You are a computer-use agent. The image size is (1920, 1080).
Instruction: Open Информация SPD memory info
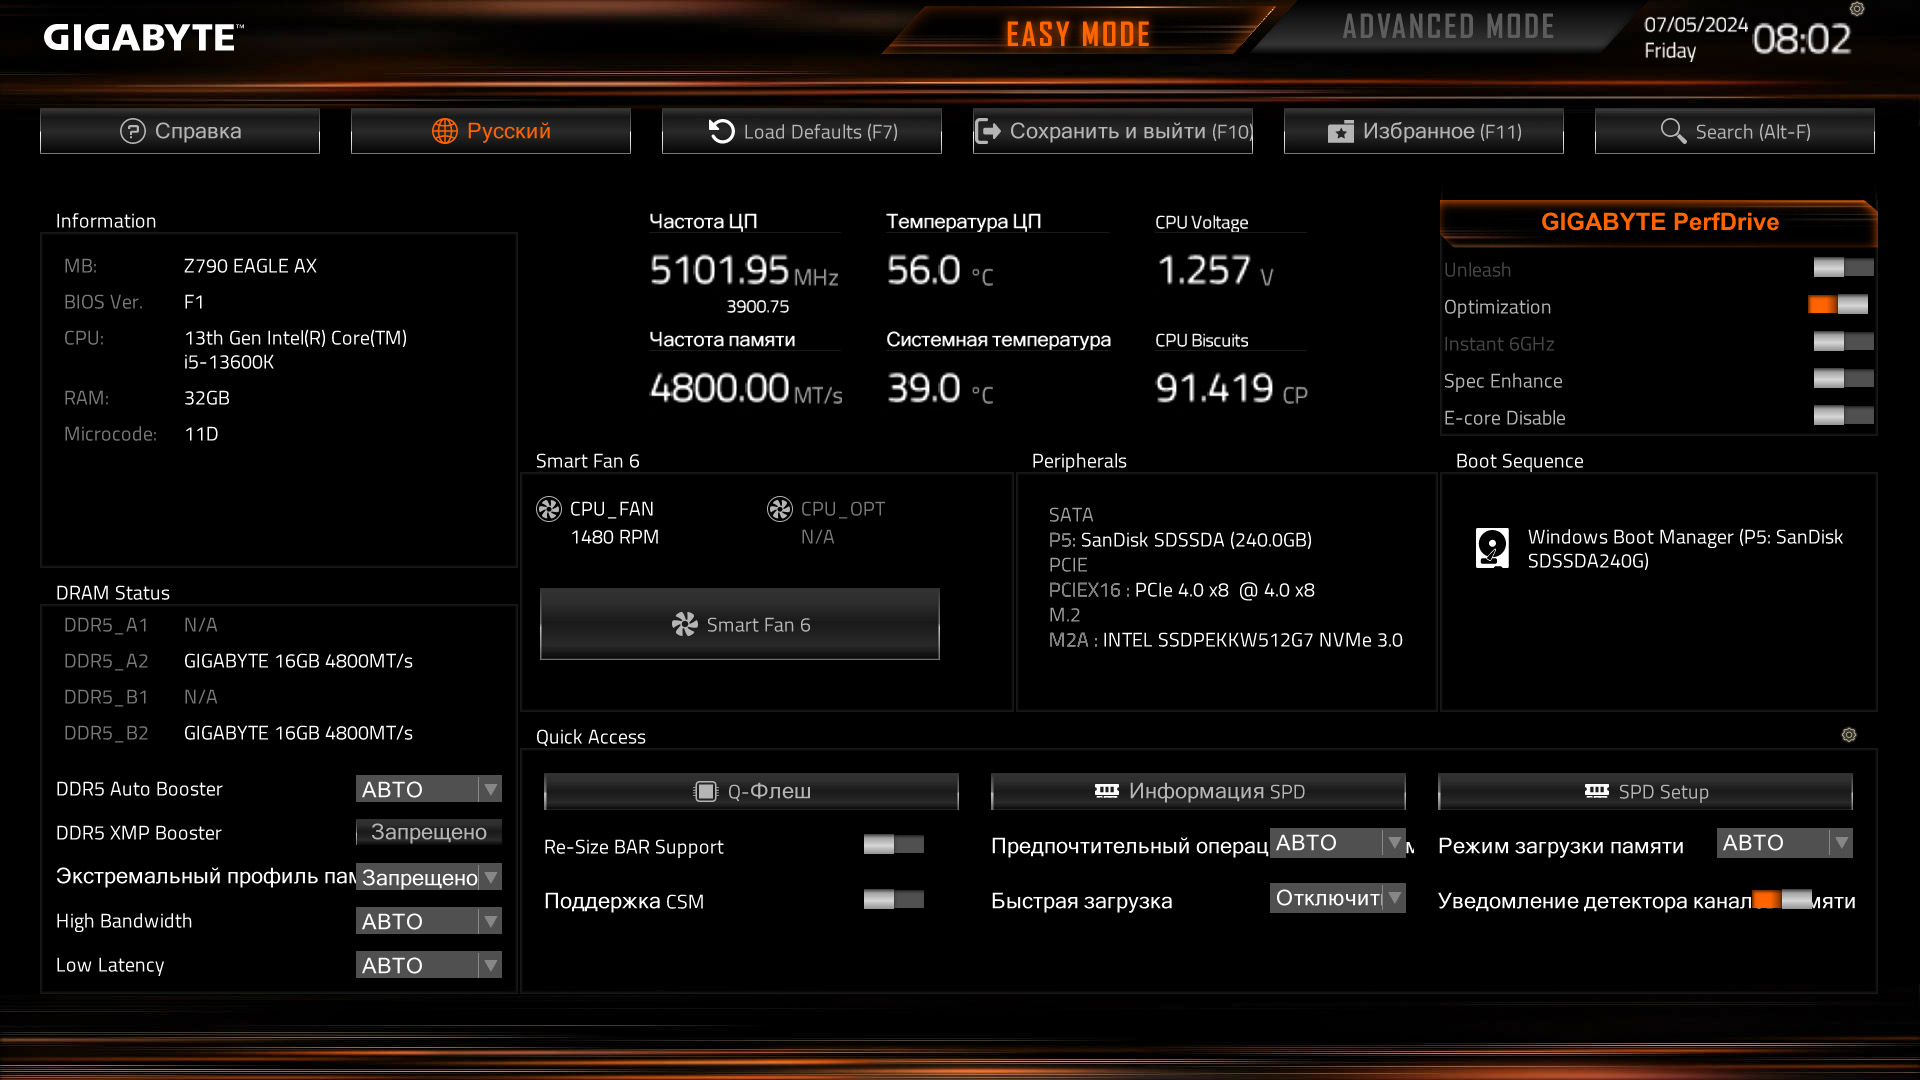click(x=1198, y=791)
